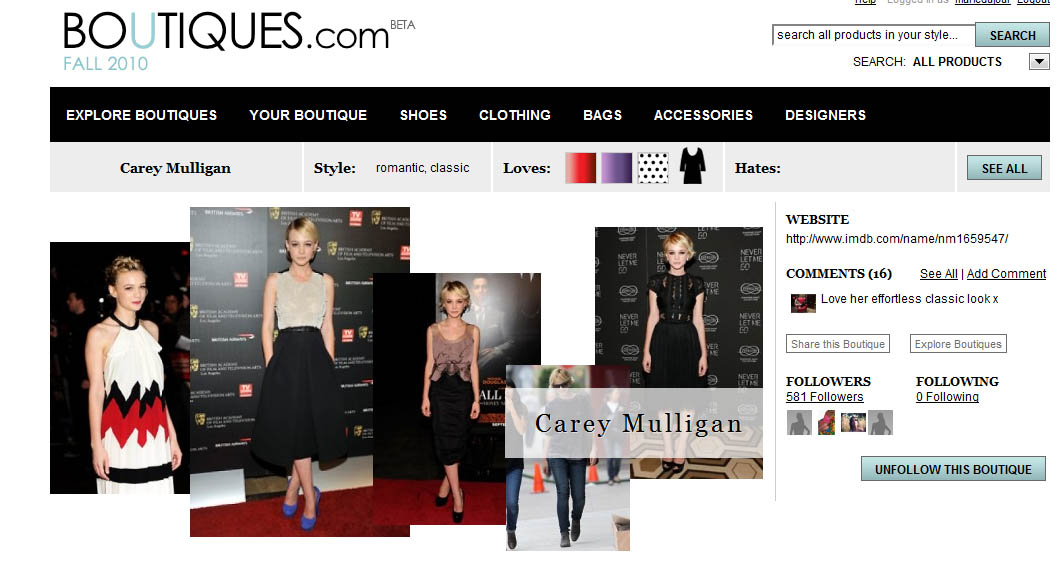Choose the red color swatch under Loves
The height and width of the screenshot is (569, 1057).
[x=580, y=168]
